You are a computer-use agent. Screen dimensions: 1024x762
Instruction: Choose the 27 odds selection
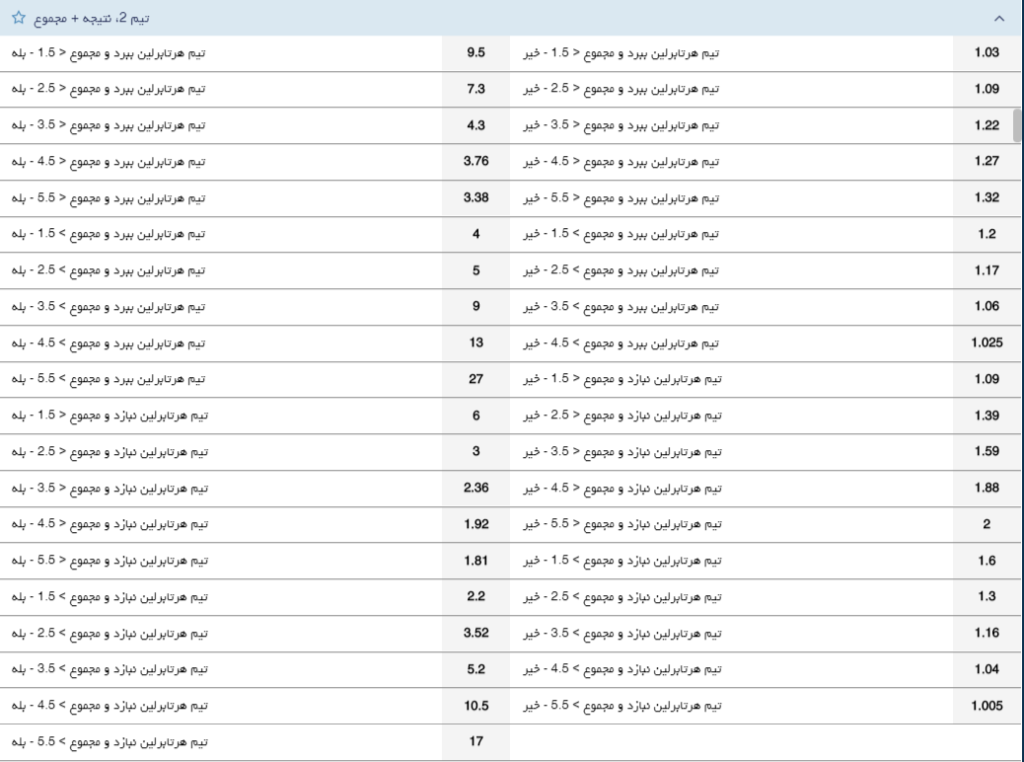pyautogui.click(x=476, y=379)
